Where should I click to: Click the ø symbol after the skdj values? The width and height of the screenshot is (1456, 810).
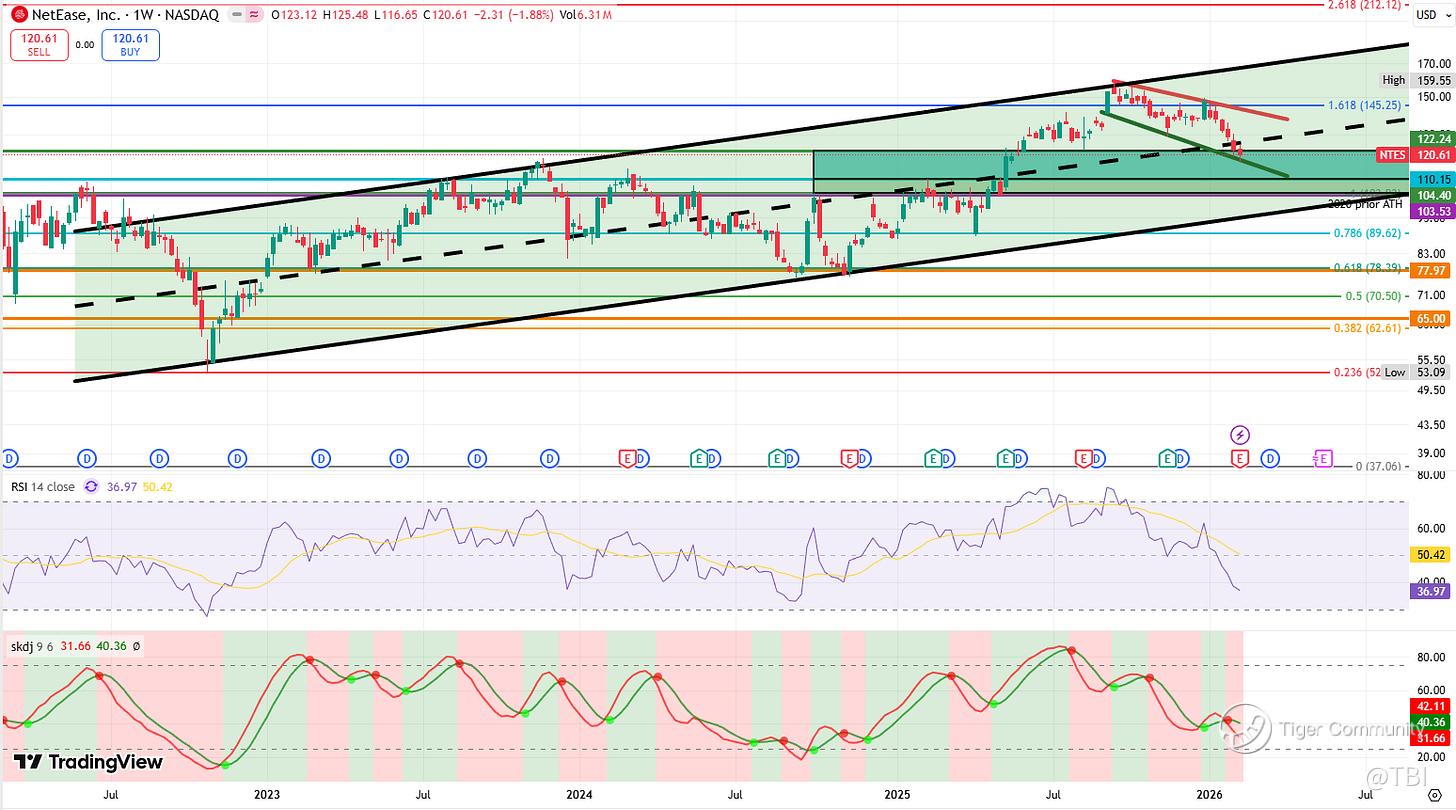click(136, 647)
